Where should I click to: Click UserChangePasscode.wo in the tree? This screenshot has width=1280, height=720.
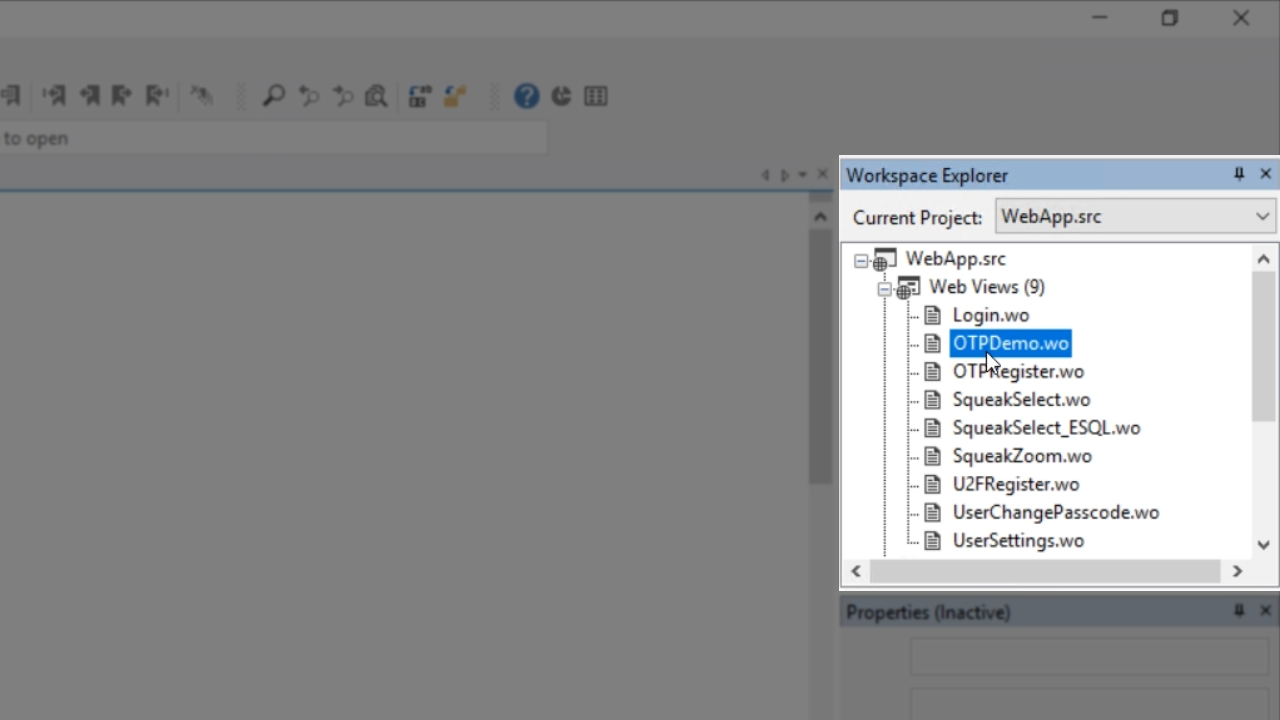1055,512
